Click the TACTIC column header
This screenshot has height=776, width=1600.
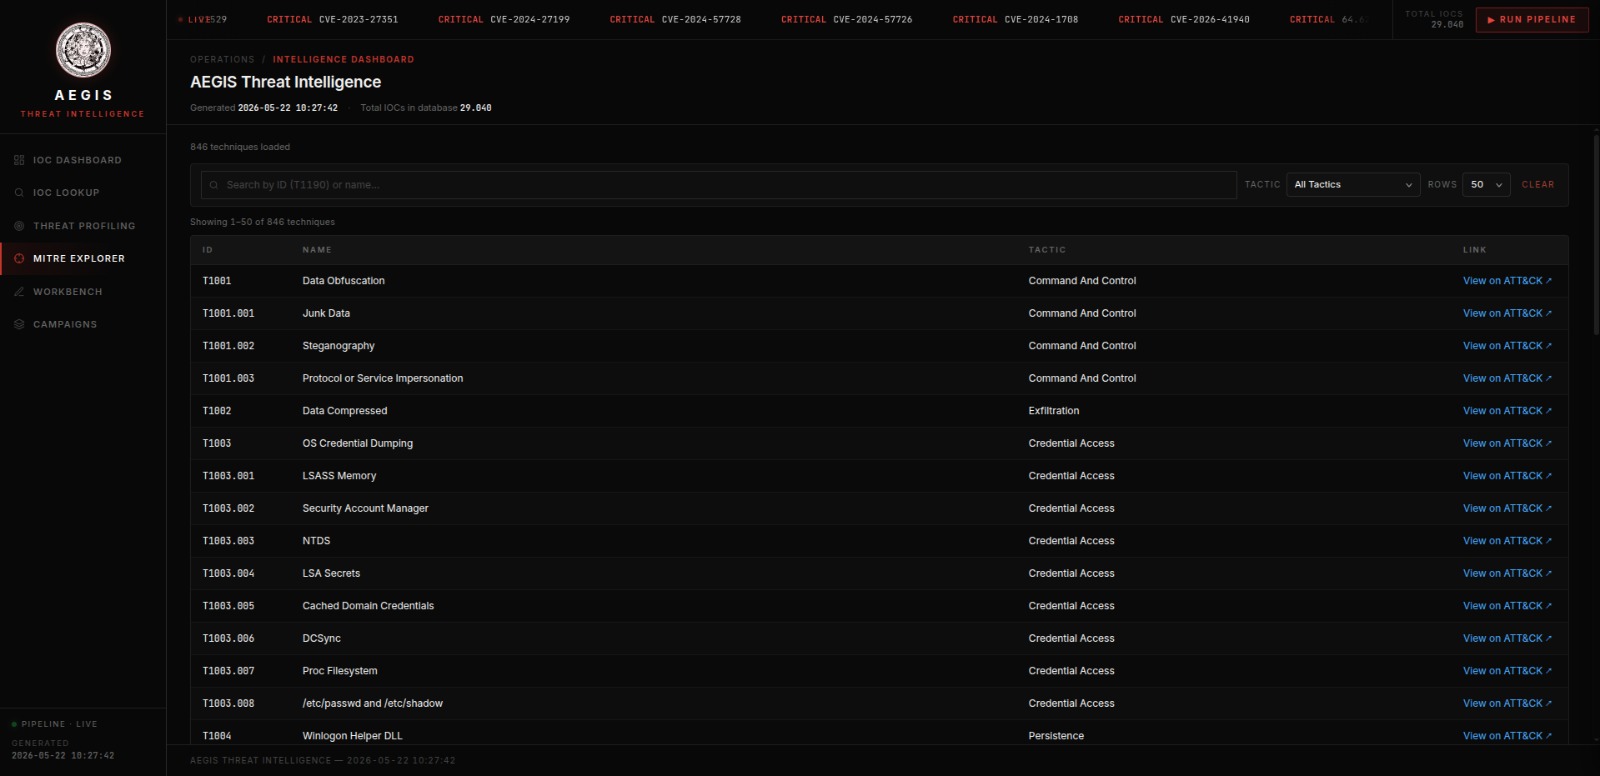pyautogui.click(x=1047, y=250)
